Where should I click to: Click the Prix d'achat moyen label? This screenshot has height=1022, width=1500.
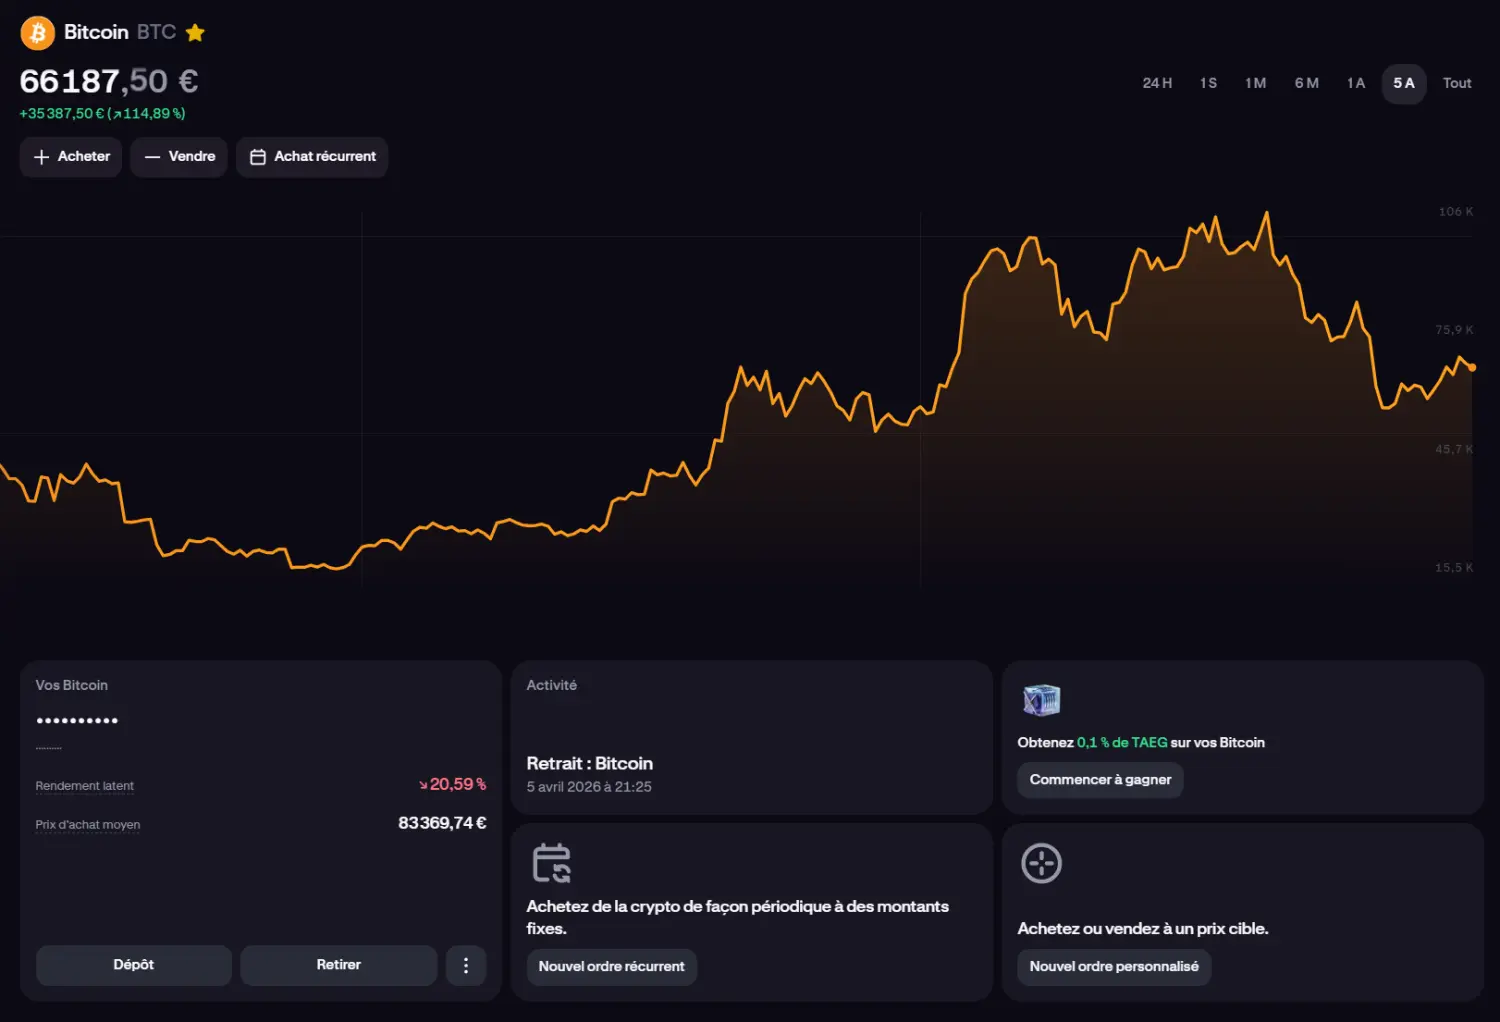pos(88,825)
